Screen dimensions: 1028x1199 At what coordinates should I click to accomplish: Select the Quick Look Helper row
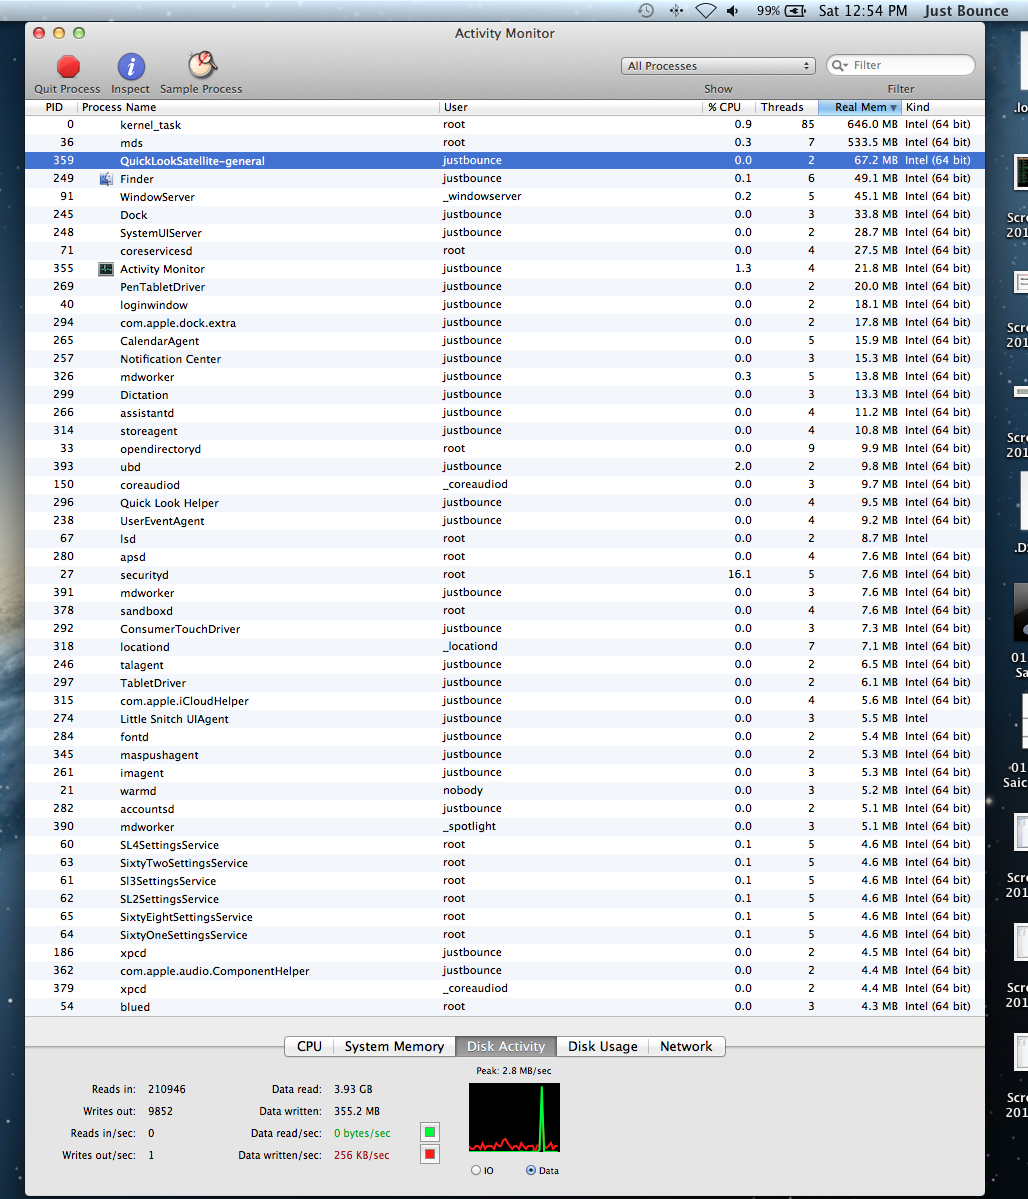point(505,502)
